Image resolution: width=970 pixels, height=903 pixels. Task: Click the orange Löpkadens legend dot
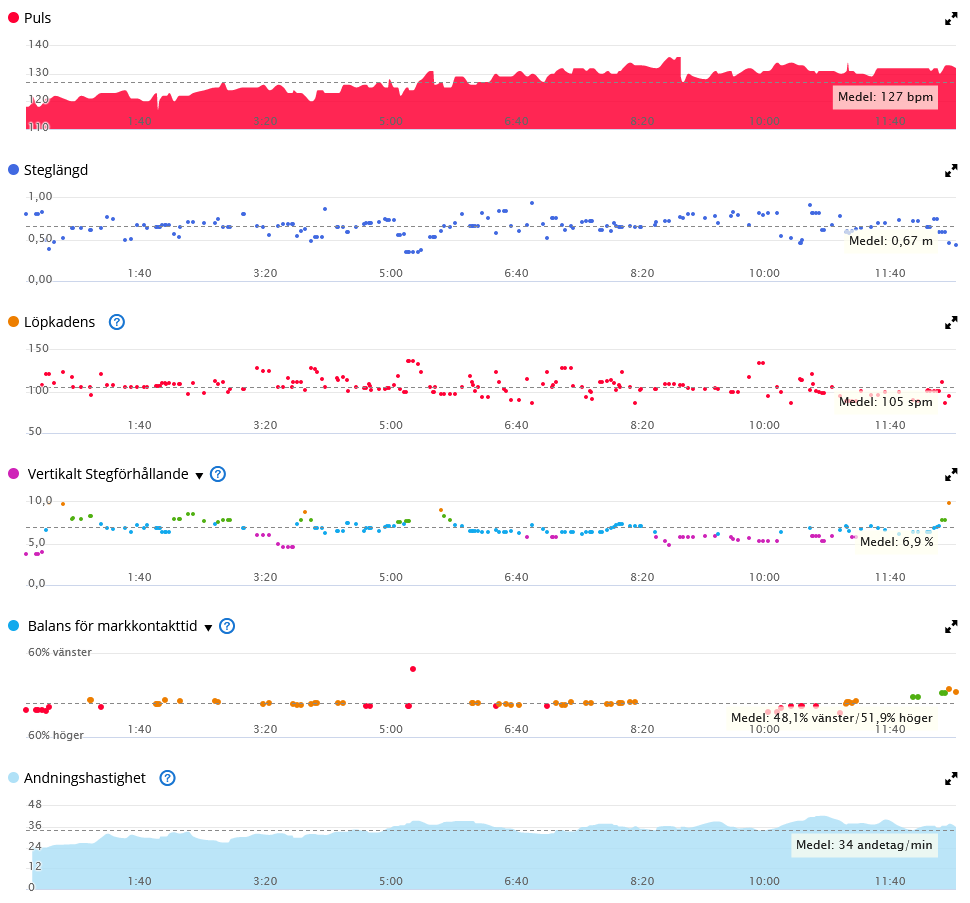pyautogui.click(x=14, y=322)
